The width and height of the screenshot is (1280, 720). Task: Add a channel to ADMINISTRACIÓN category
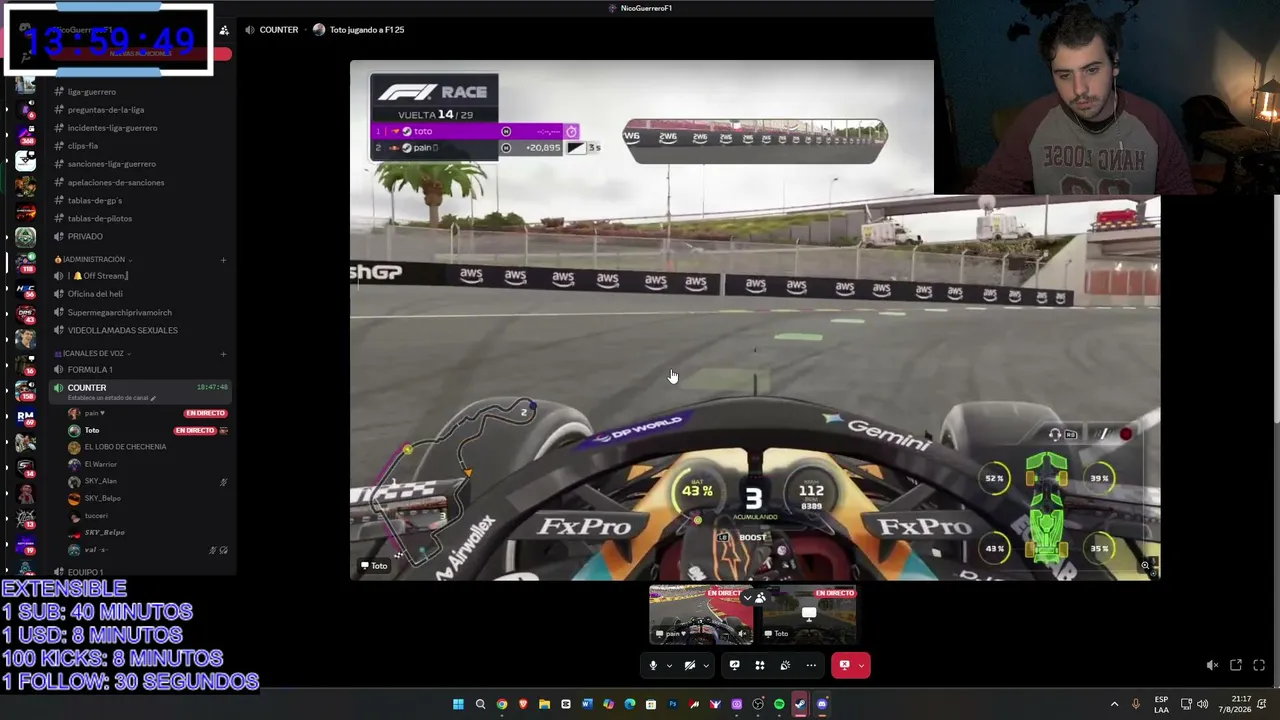[223, 260]
